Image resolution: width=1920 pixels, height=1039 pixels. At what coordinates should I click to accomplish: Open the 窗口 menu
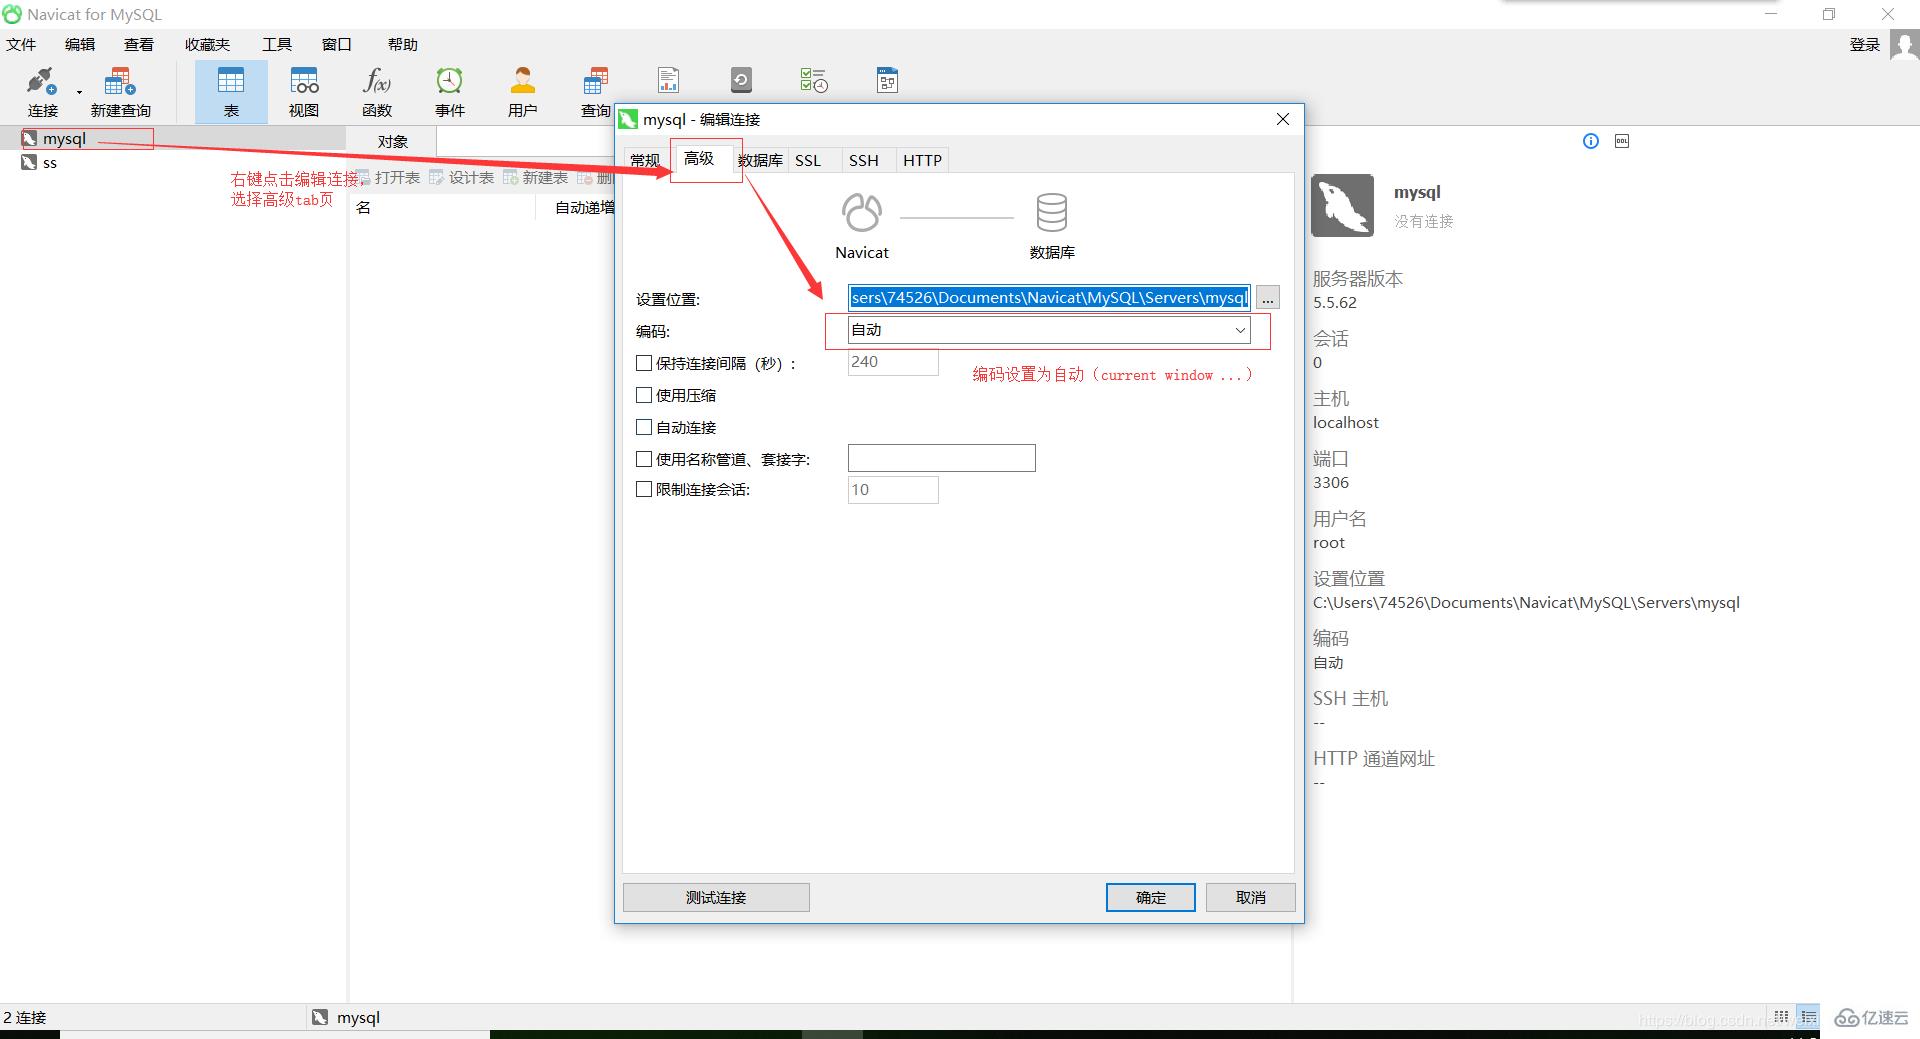click(x=337, y=45)
